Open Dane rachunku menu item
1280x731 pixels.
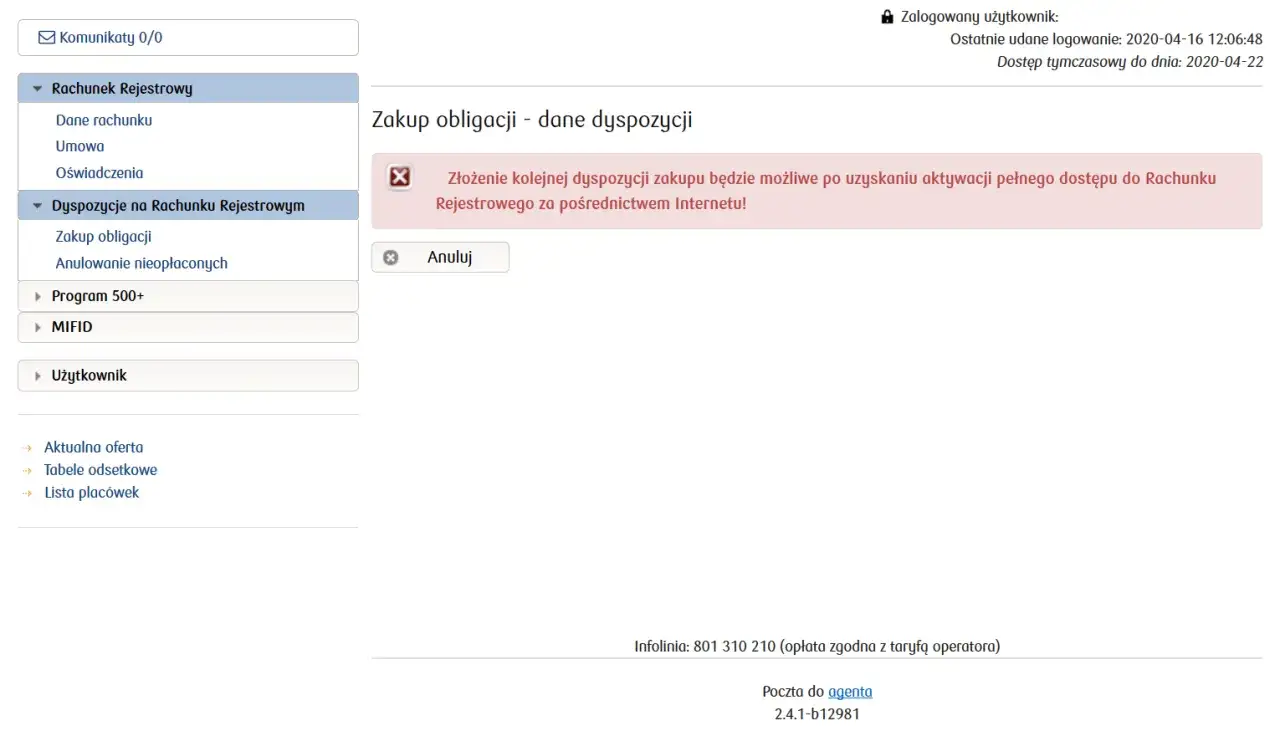coord(104,120)
